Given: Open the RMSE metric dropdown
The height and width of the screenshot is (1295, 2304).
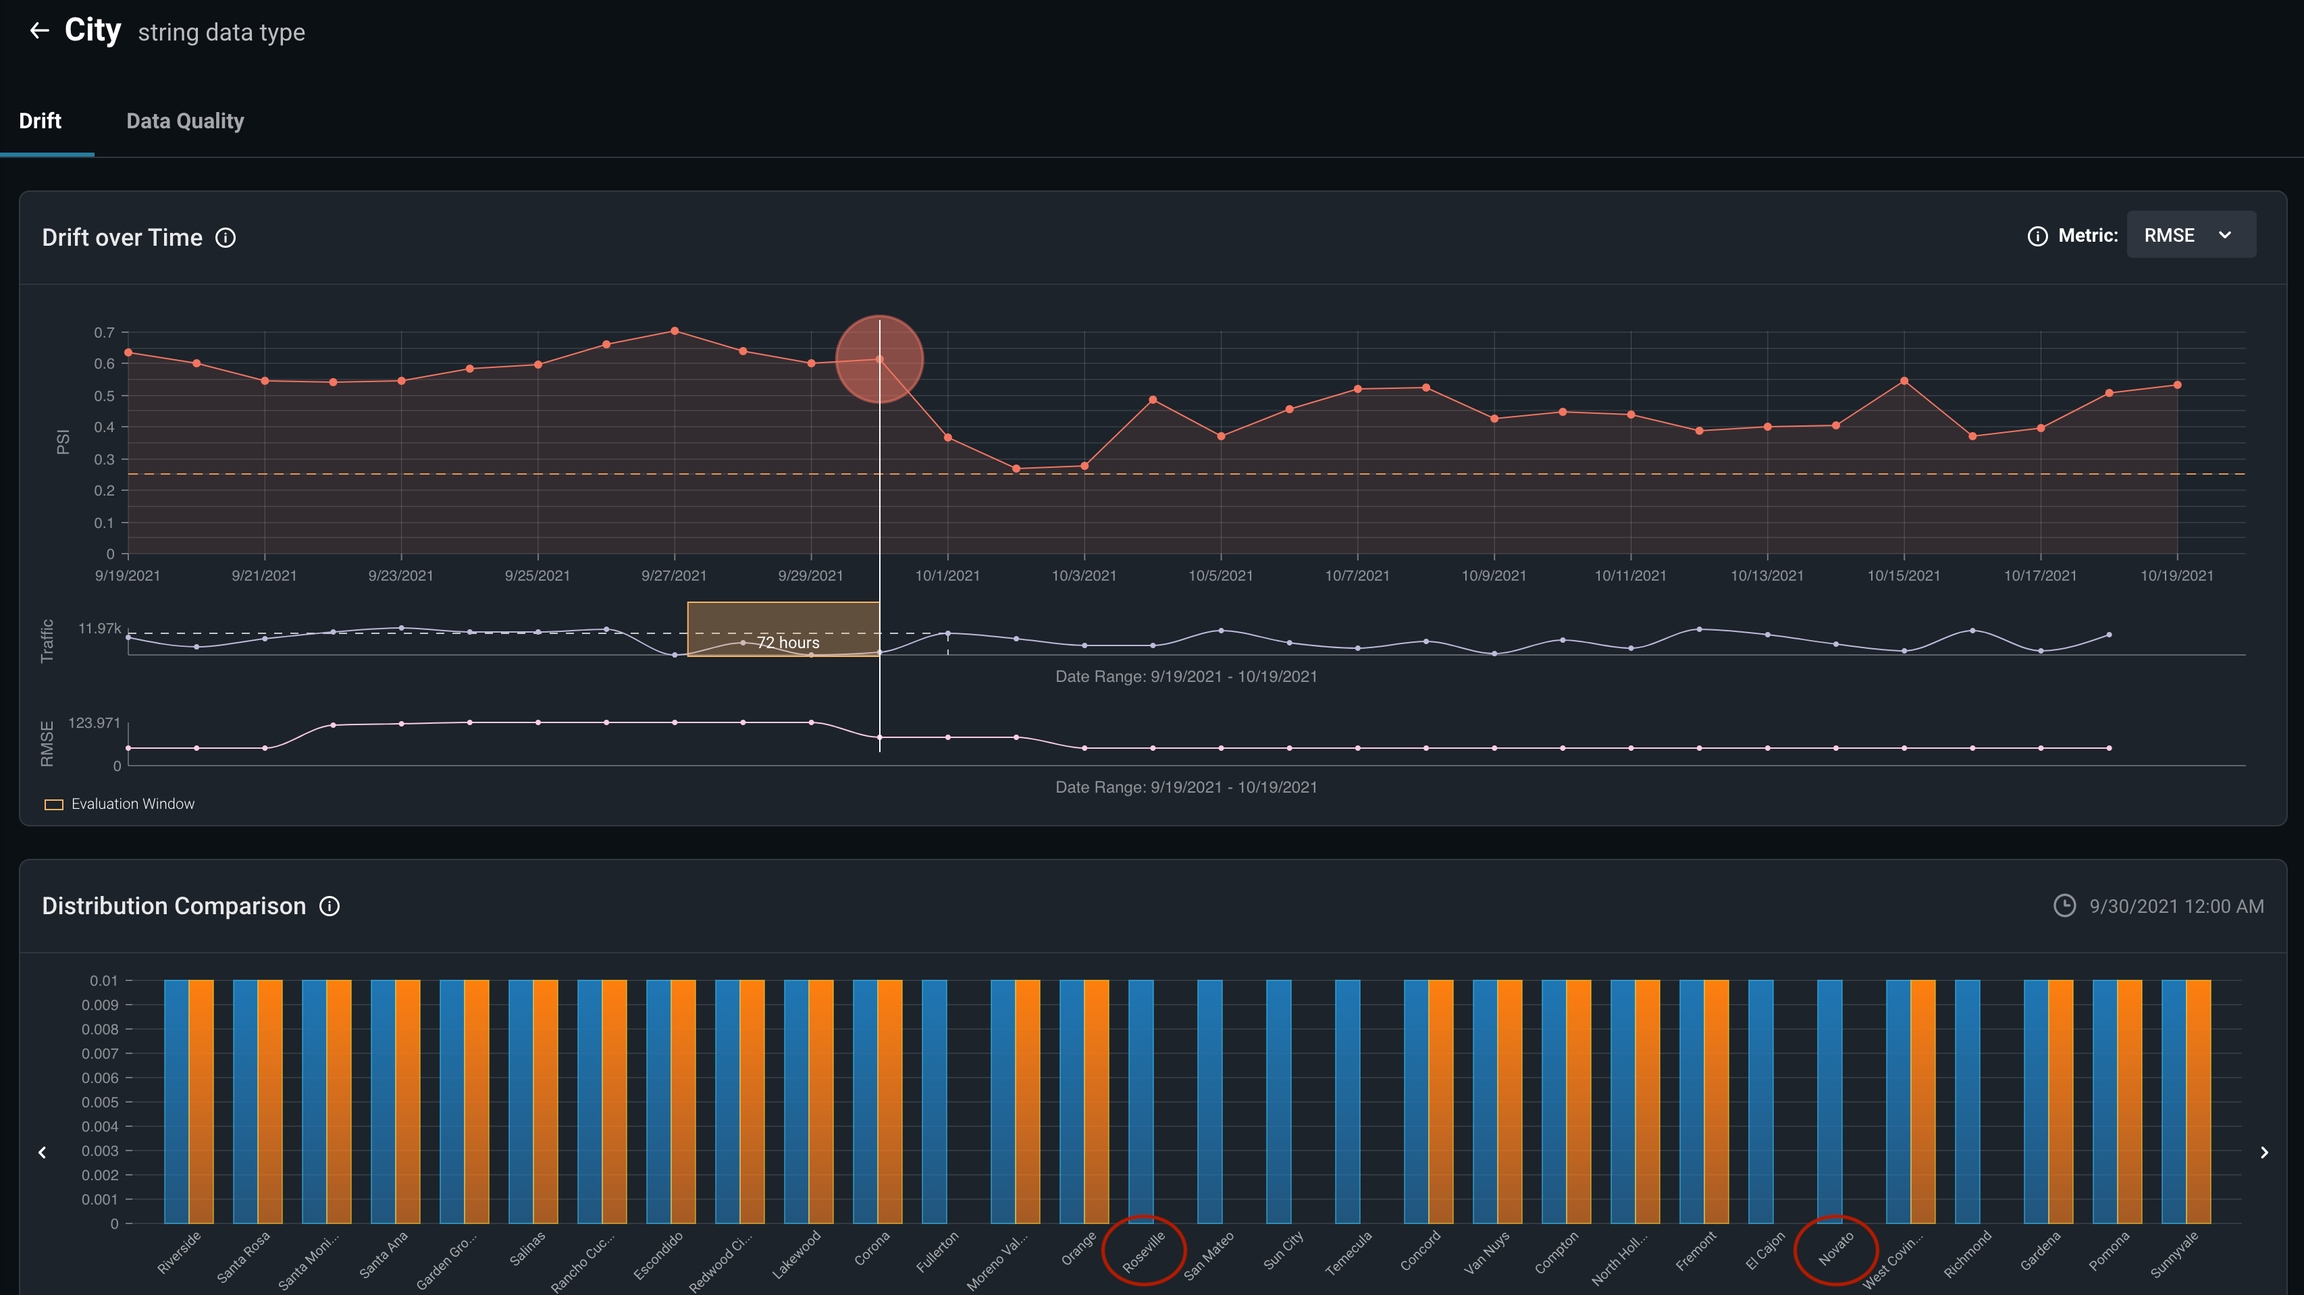Looking at the screenshot, I should pyautogui.click(x=2190, y=235).
